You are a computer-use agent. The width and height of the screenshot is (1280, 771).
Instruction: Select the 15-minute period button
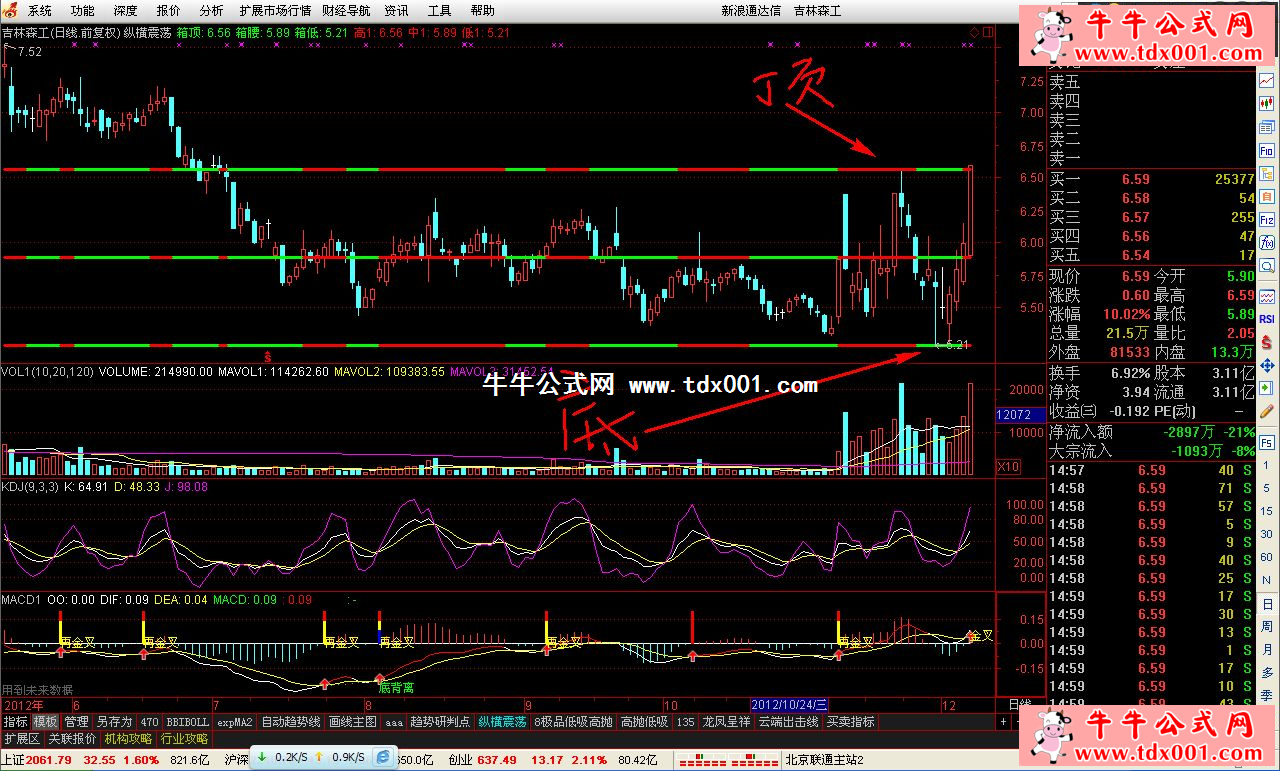(x=1267, y=510)
